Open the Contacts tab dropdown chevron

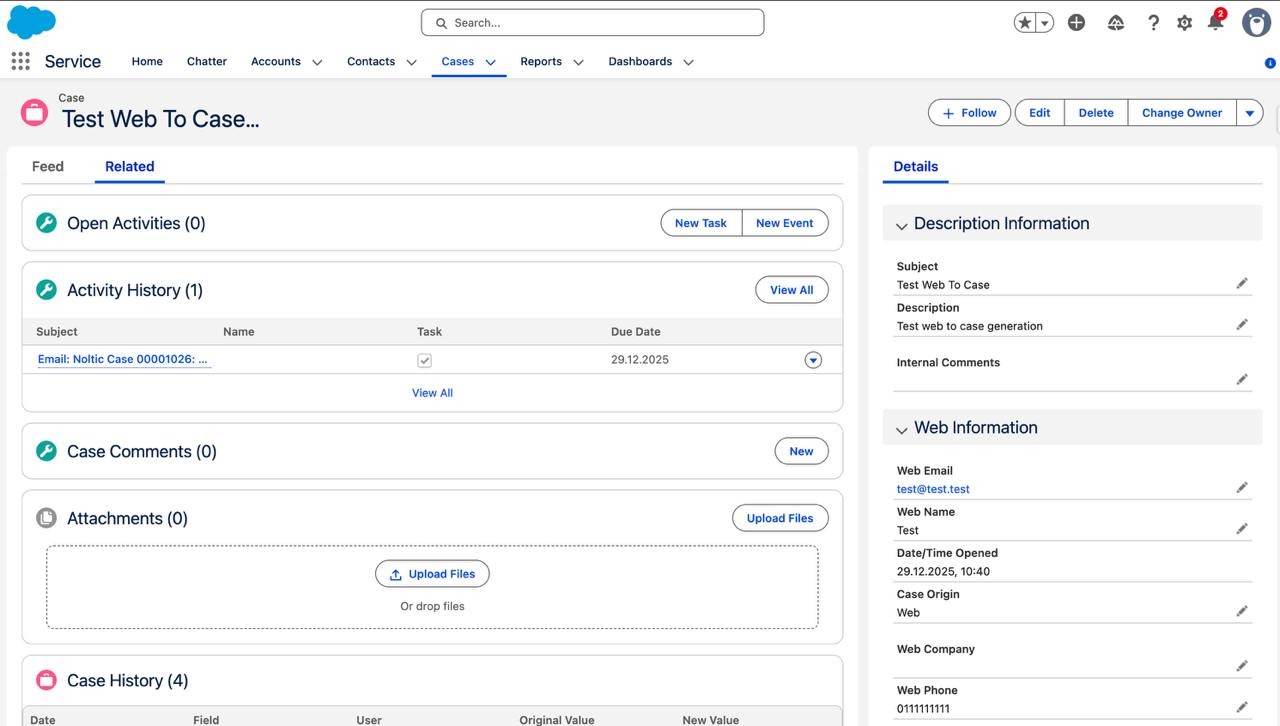(410, 62)
